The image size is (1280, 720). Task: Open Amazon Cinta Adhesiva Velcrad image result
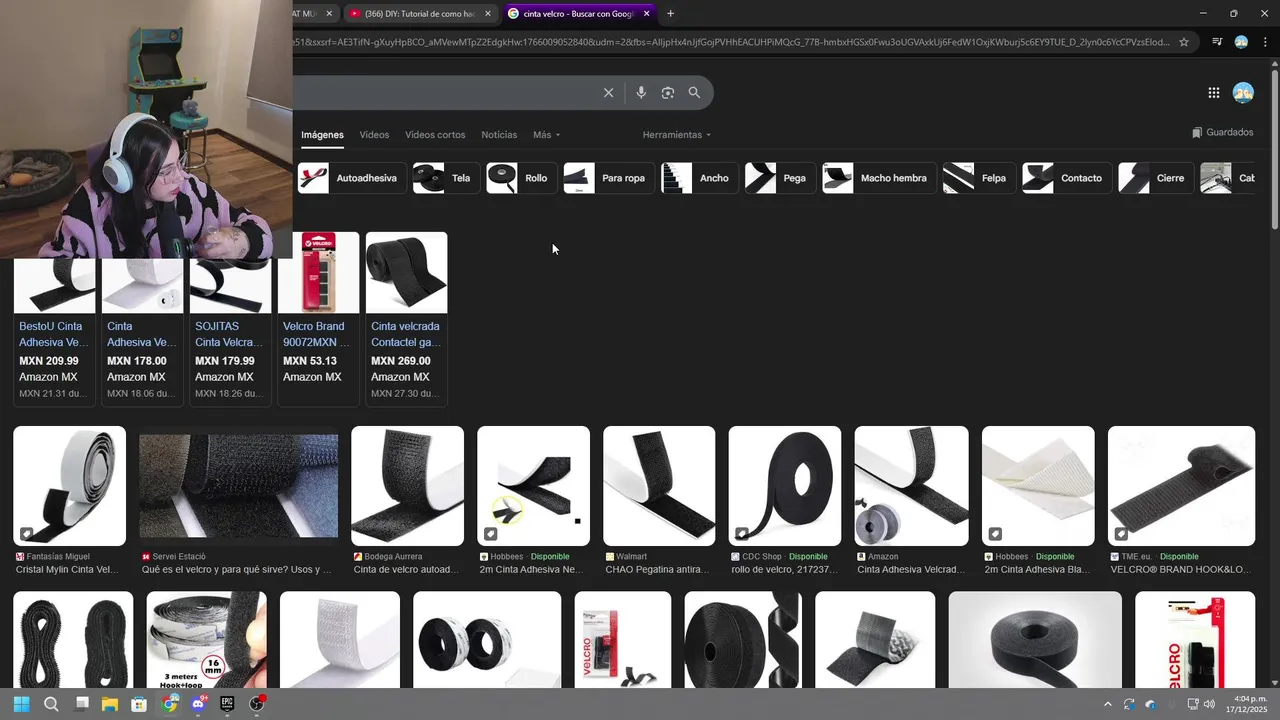(x=911, y=486)
